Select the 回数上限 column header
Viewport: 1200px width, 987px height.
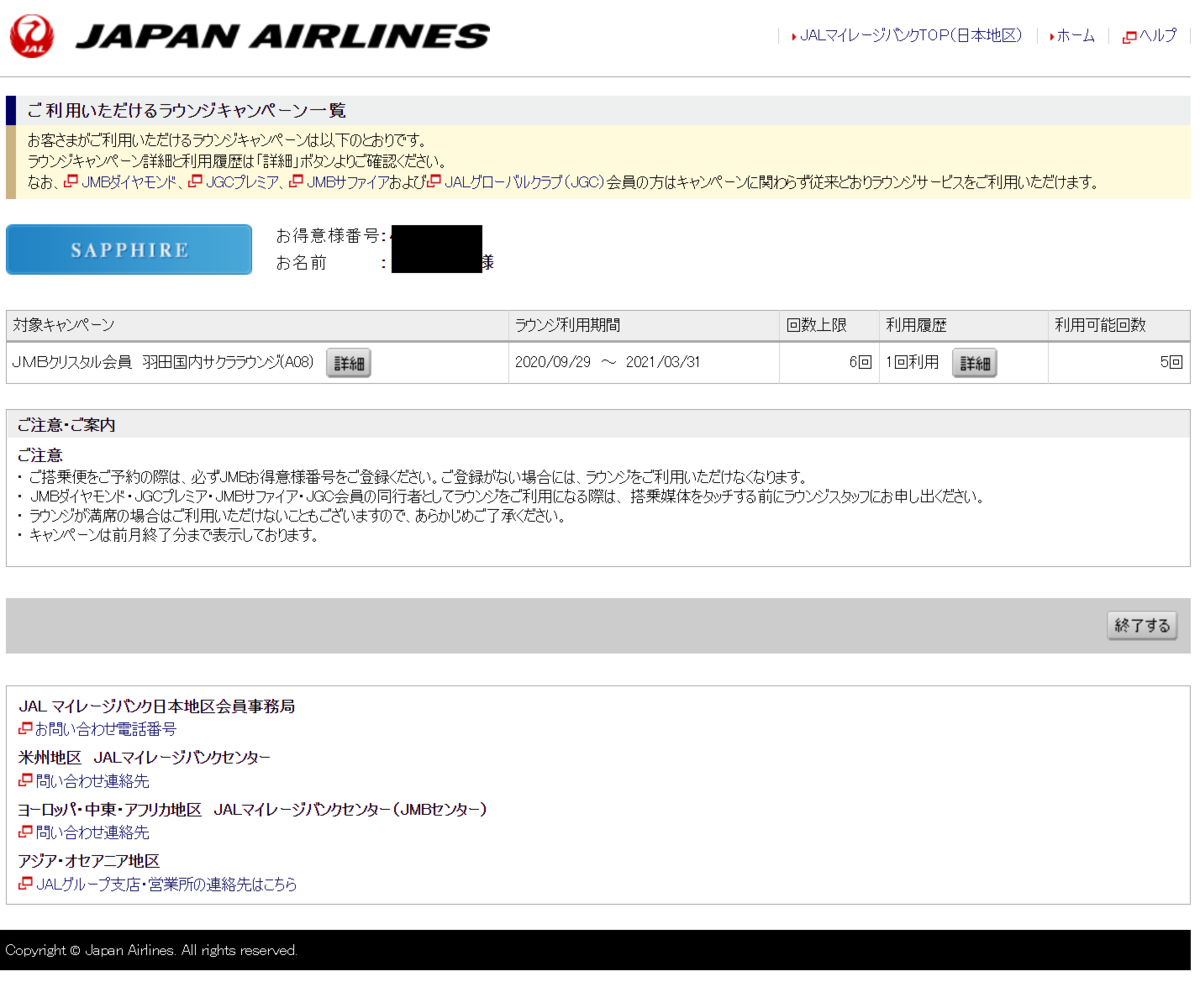point(829,325)
